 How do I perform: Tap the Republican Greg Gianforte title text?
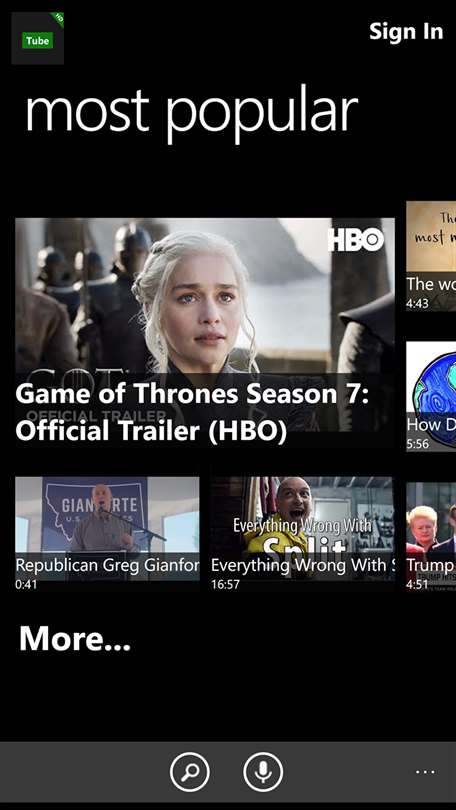[x=107, y=565]
